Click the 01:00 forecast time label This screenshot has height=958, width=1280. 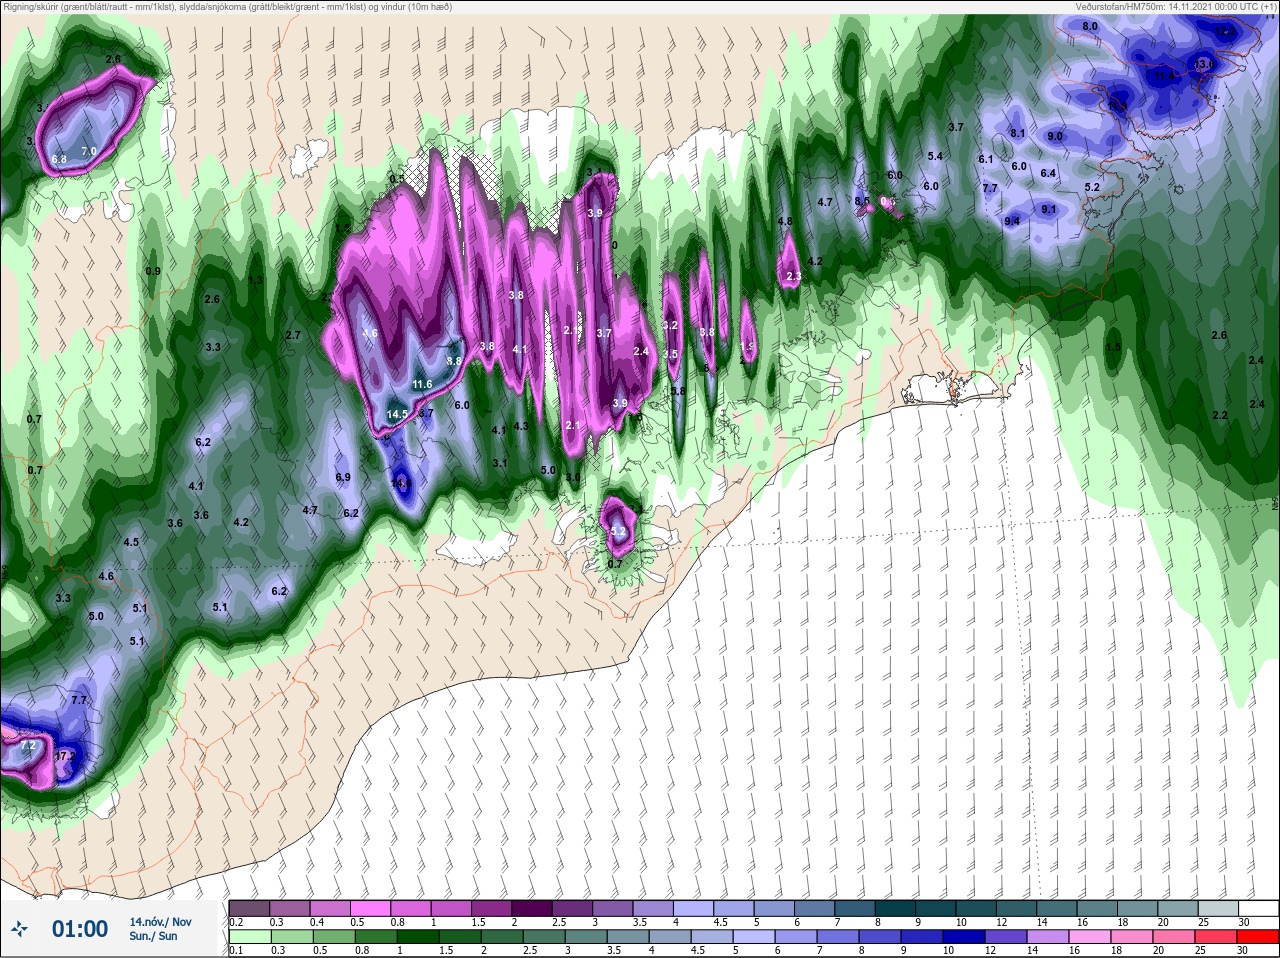coord(80,929)
